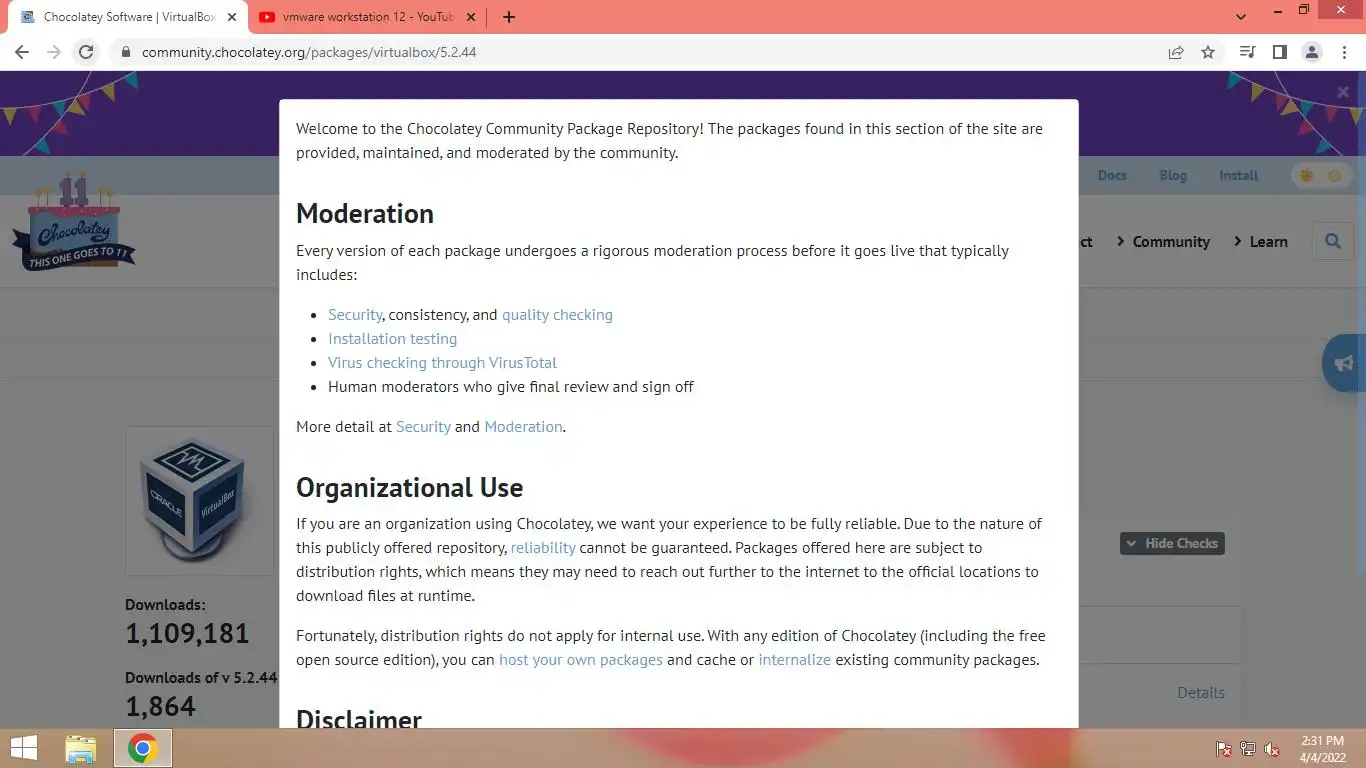Image resolution: width=1366 pixels, height=768 pixels.
Task: Switch to vmware workstation YouTube tab
Action: 365,17
